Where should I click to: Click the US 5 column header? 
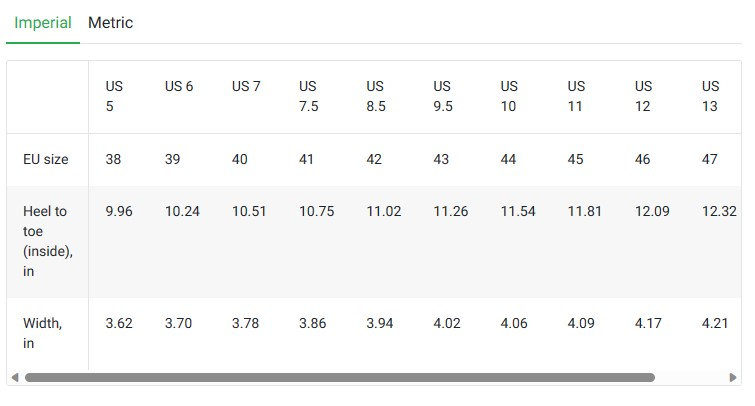coord(114,96)
